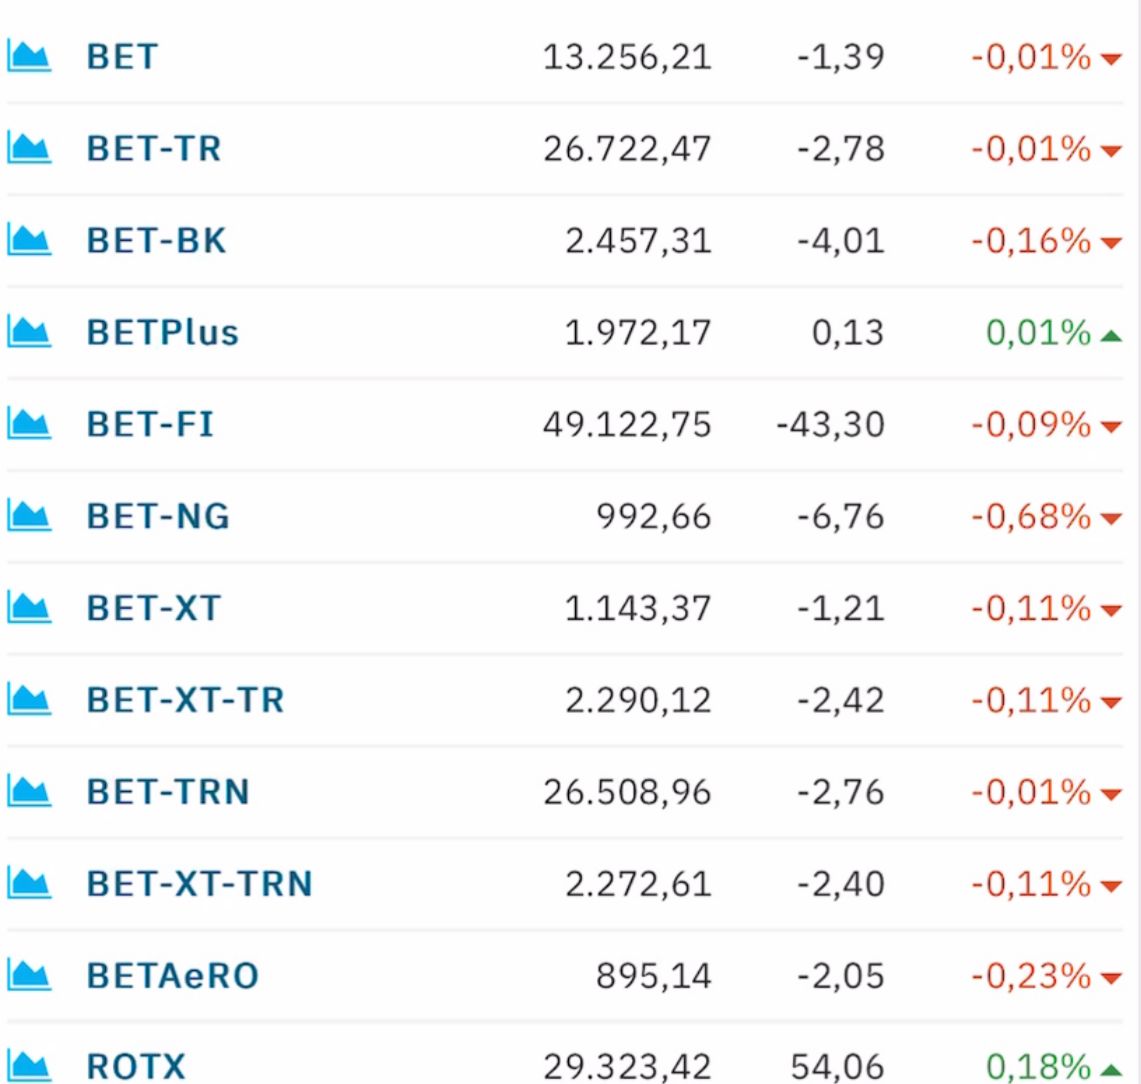Image resolution: width=1141 pixels, height=1084 pixels.
Task: Open the chart icon for BET-TRN
Action: point(29,792)
